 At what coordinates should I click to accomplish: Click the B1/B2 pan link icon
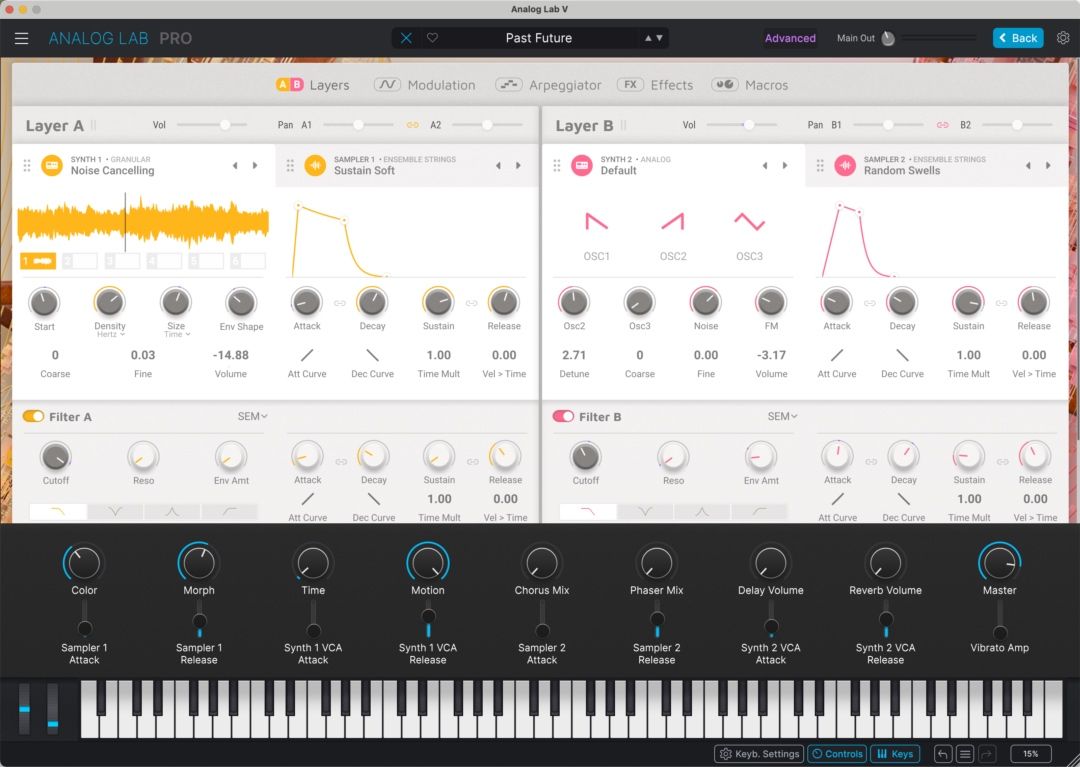pos(942,125)
